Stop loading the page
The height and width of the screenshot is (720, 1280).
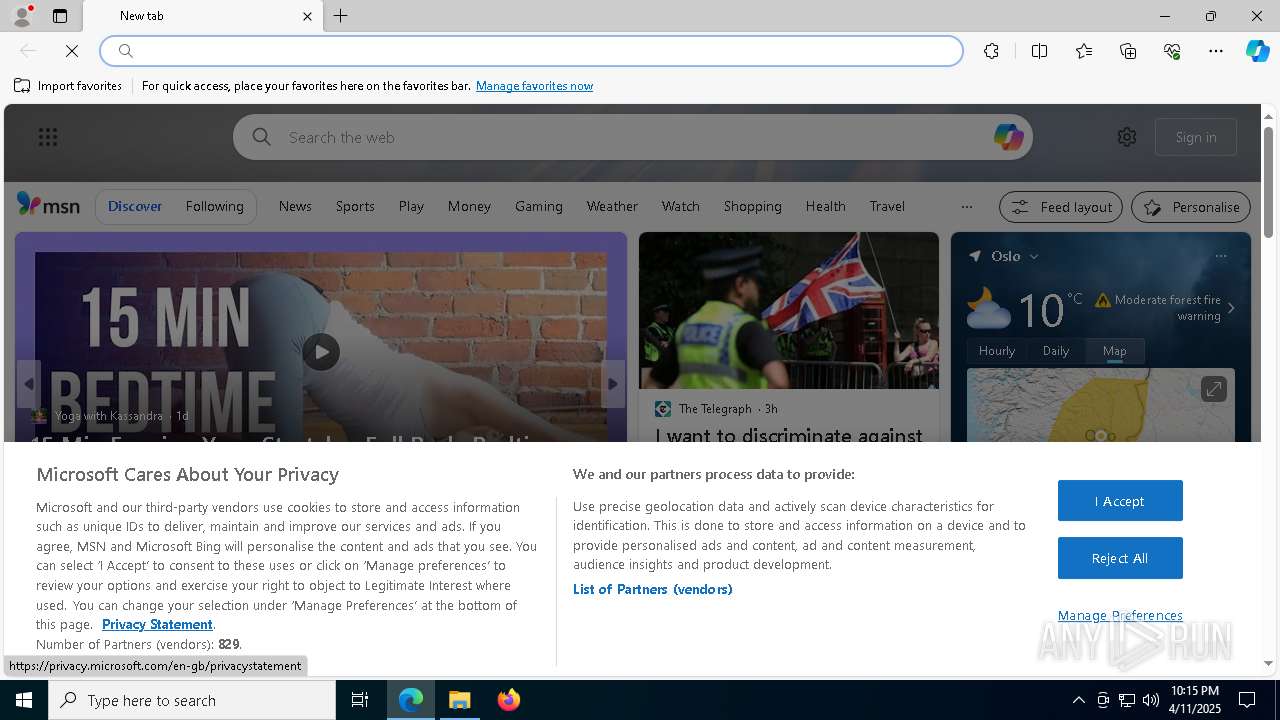[72, 51]
